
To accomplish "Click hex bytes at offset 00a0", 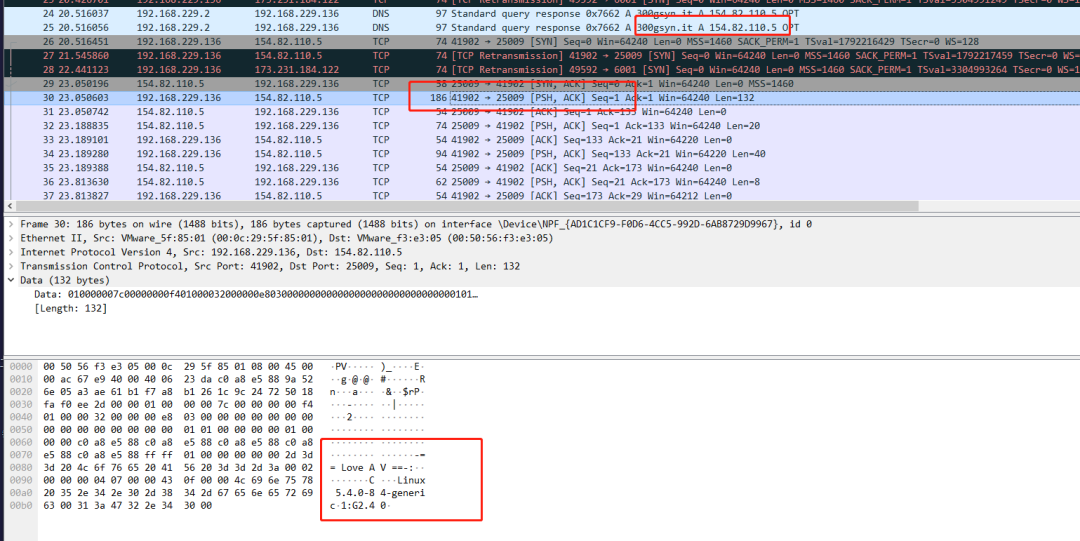I will coord(178,493).
